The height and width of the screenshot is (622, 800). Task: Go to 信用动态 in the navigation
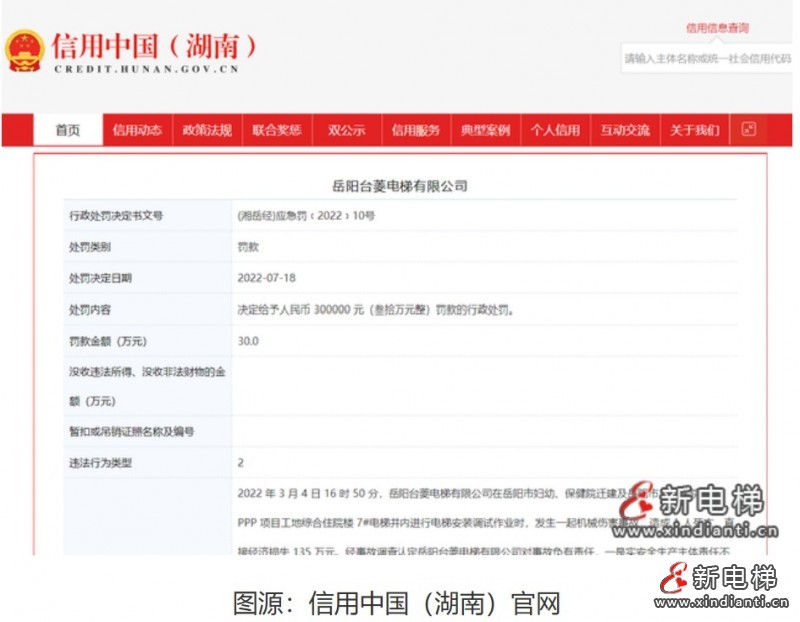[137, 131]
